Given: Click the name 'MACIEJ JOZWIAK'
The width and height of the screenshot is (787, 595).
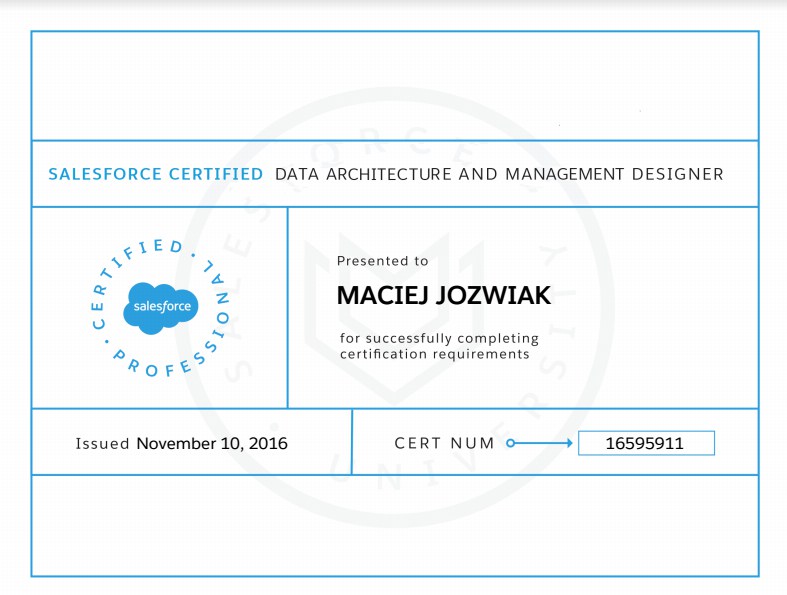Looking at the screenshot, I should click(x=444, y=295).
